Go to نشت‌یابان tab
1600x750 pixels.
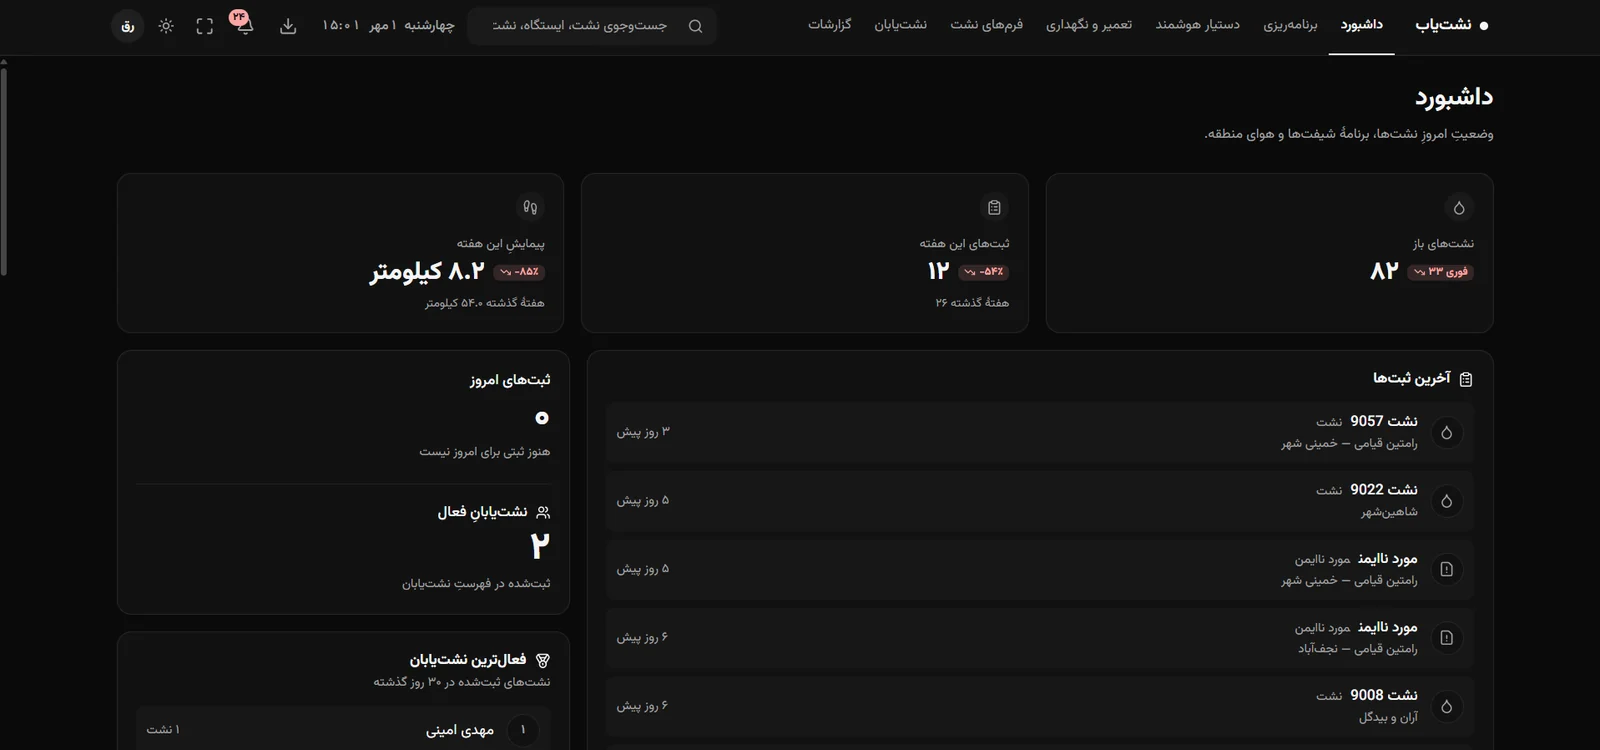point(901,25)
